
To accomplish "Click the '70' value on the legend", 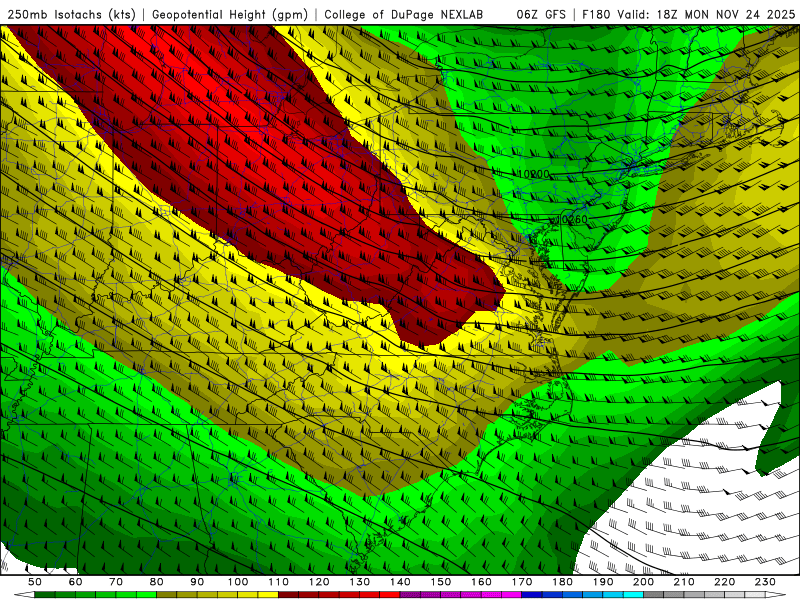I will pyautogui.click(x=116, y=582).
